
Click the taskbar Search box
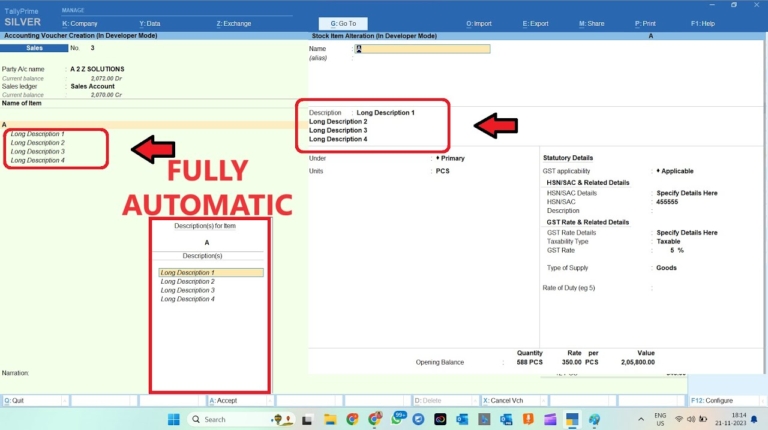click(228, 419)
